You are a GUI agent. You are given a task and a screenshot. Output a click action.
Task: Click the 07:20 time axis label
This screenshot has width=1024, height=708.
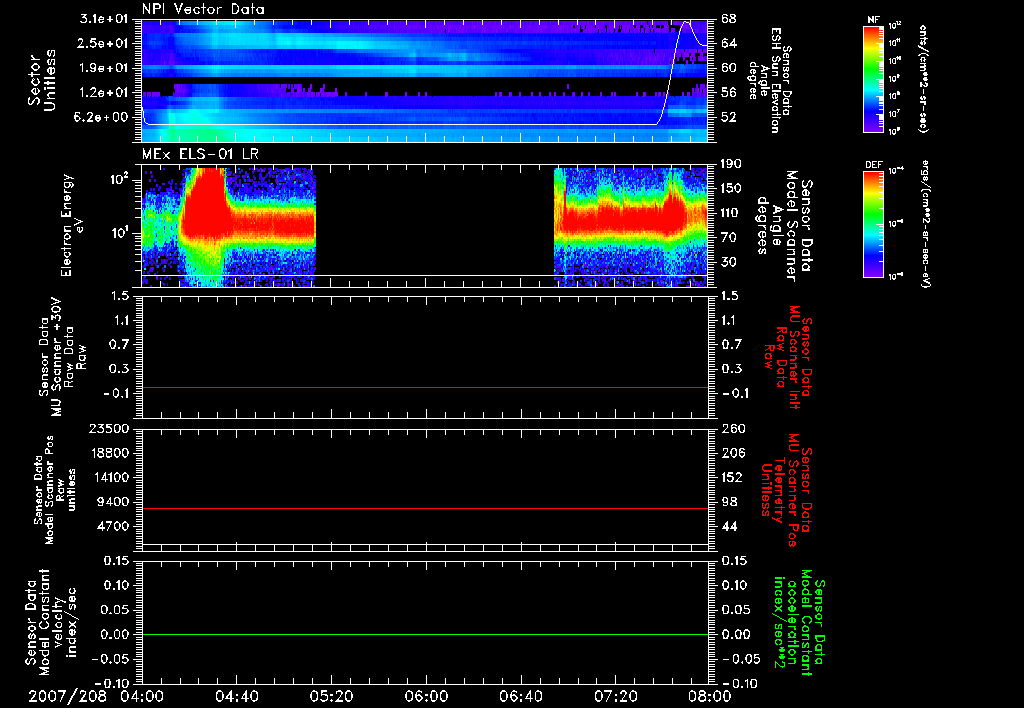615,696
